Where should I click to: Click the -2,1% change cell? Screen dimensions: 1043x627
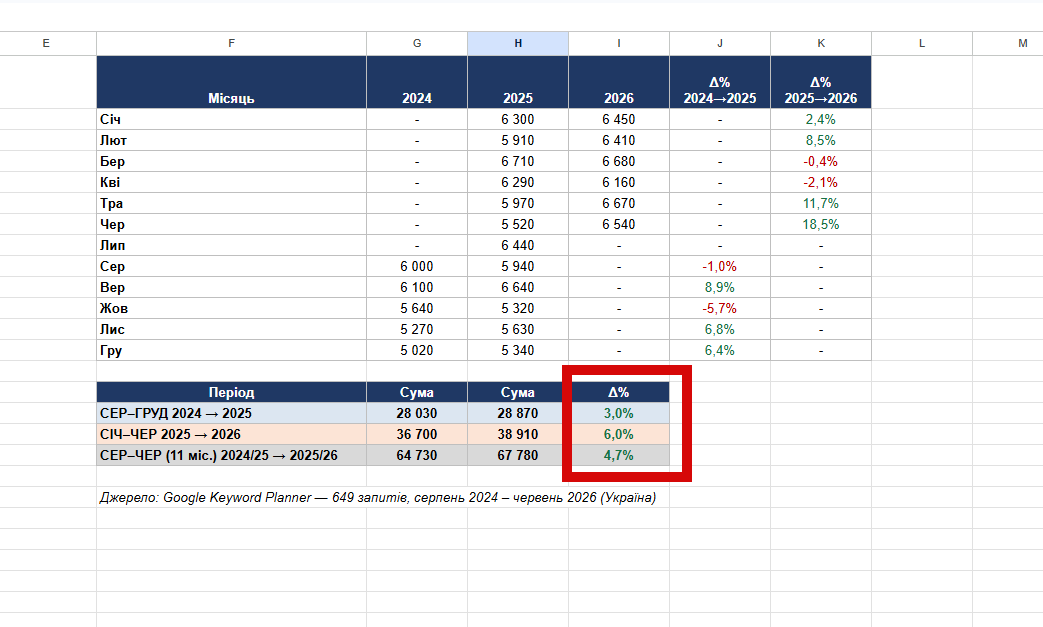821,182
